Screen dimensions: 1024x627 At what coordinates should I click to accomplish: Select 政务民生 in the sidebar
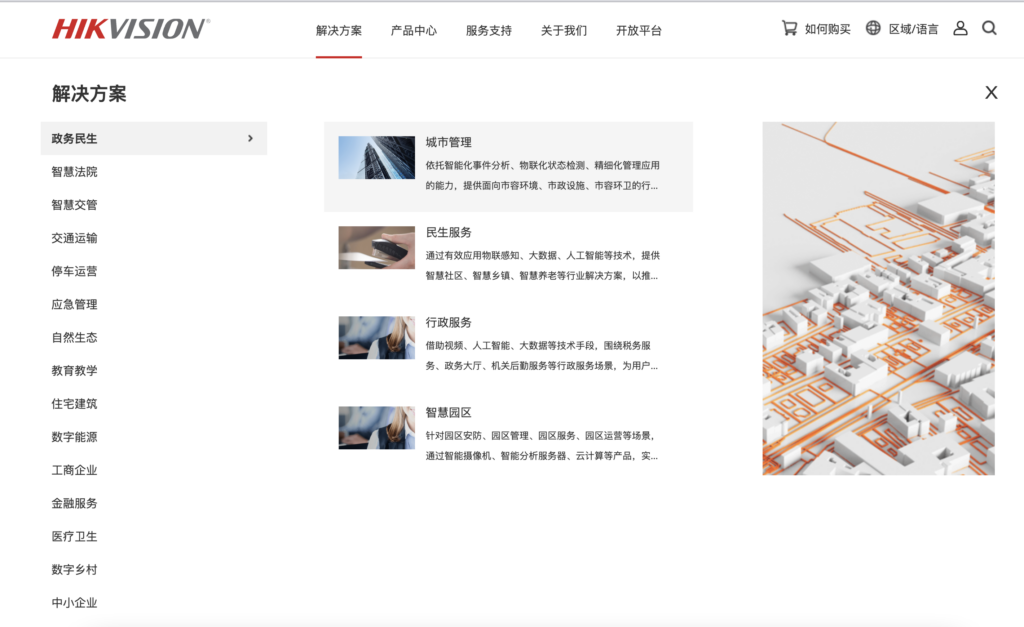153,138
